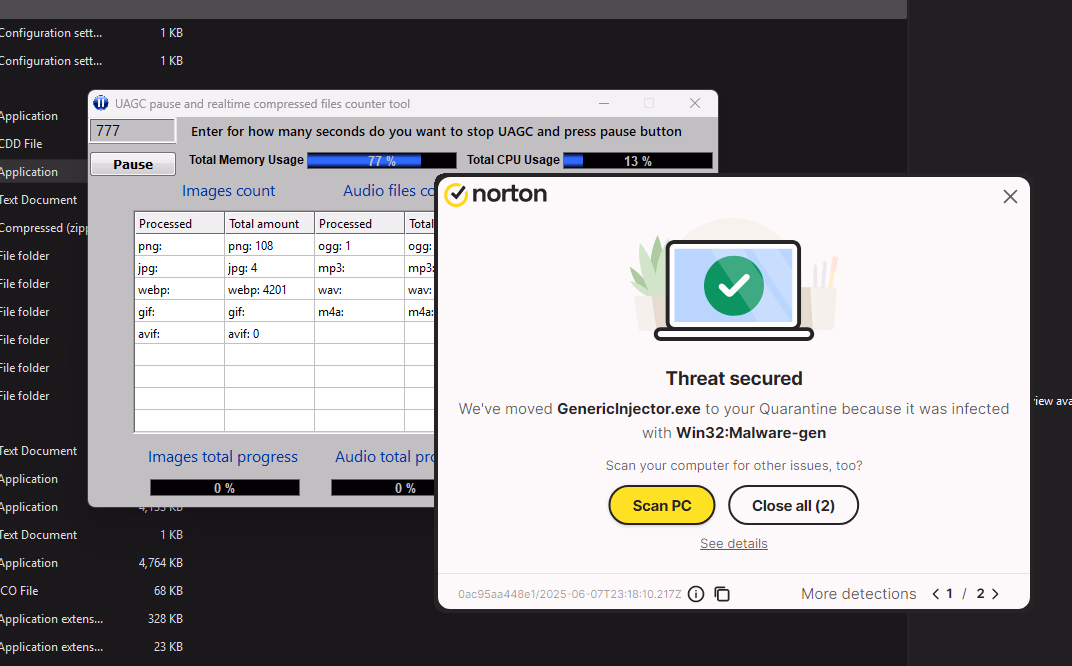Click the 'm4a:' cell in audio Processed column

point(360,312)
